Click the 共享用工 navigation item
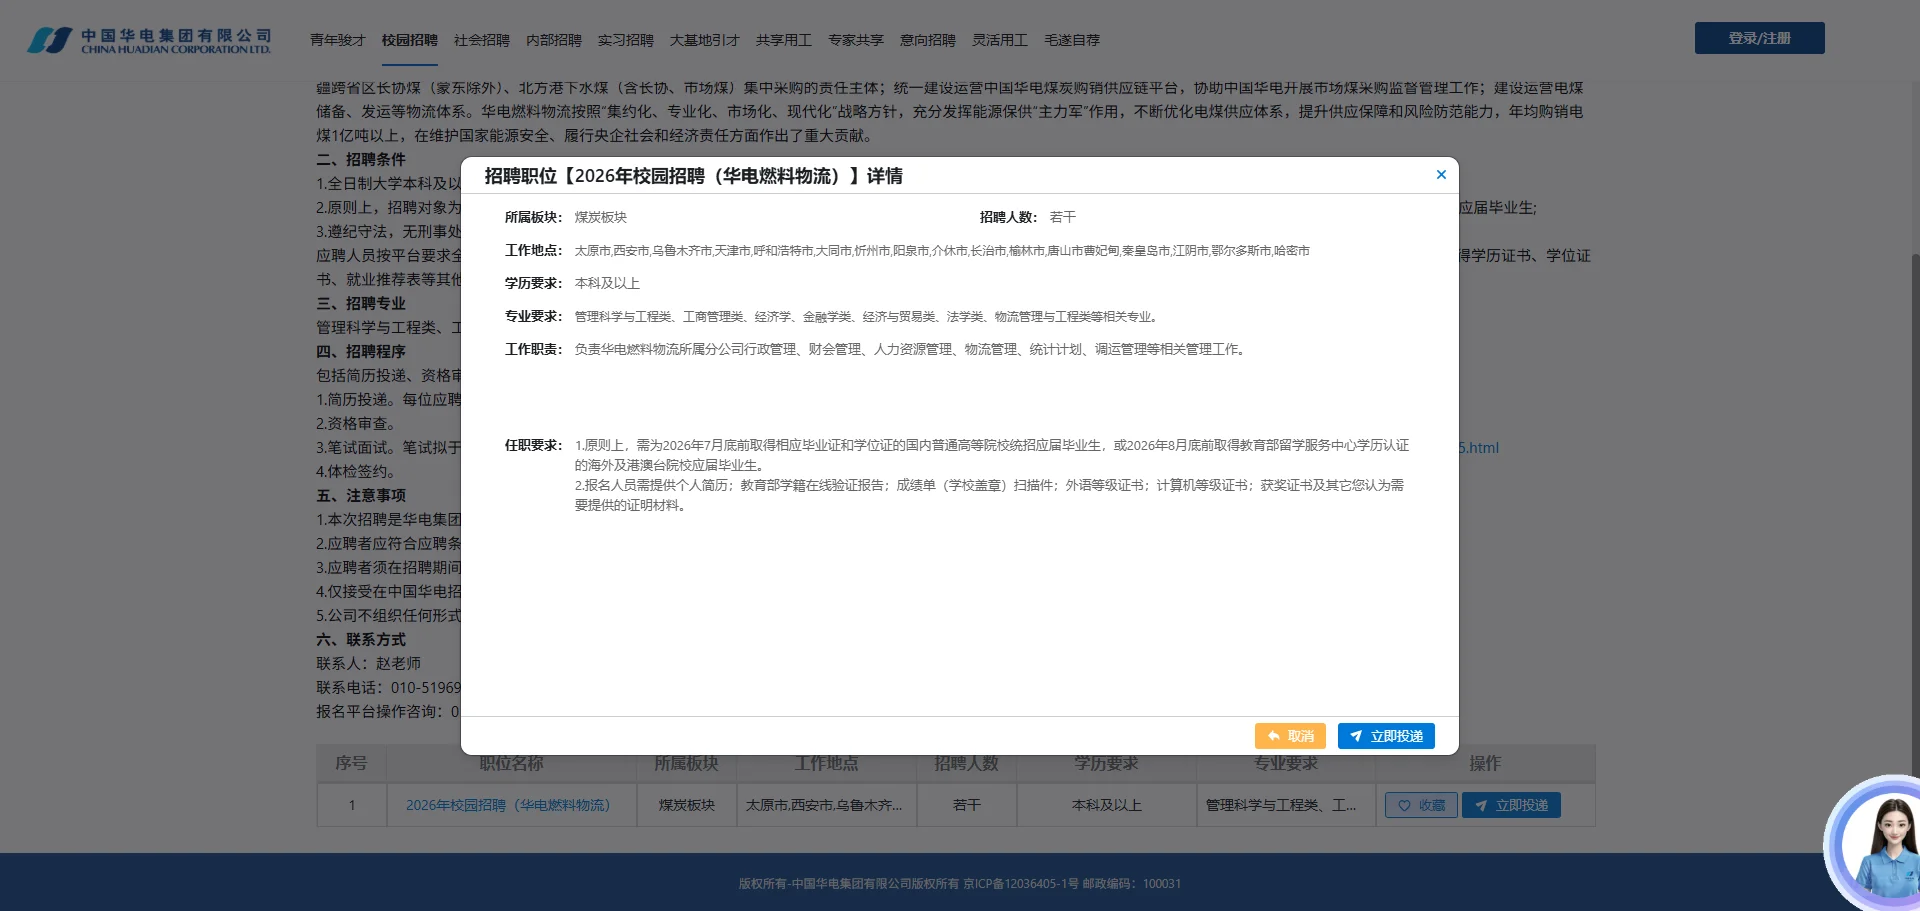The image size is (1920, 911). pos(785,40)
